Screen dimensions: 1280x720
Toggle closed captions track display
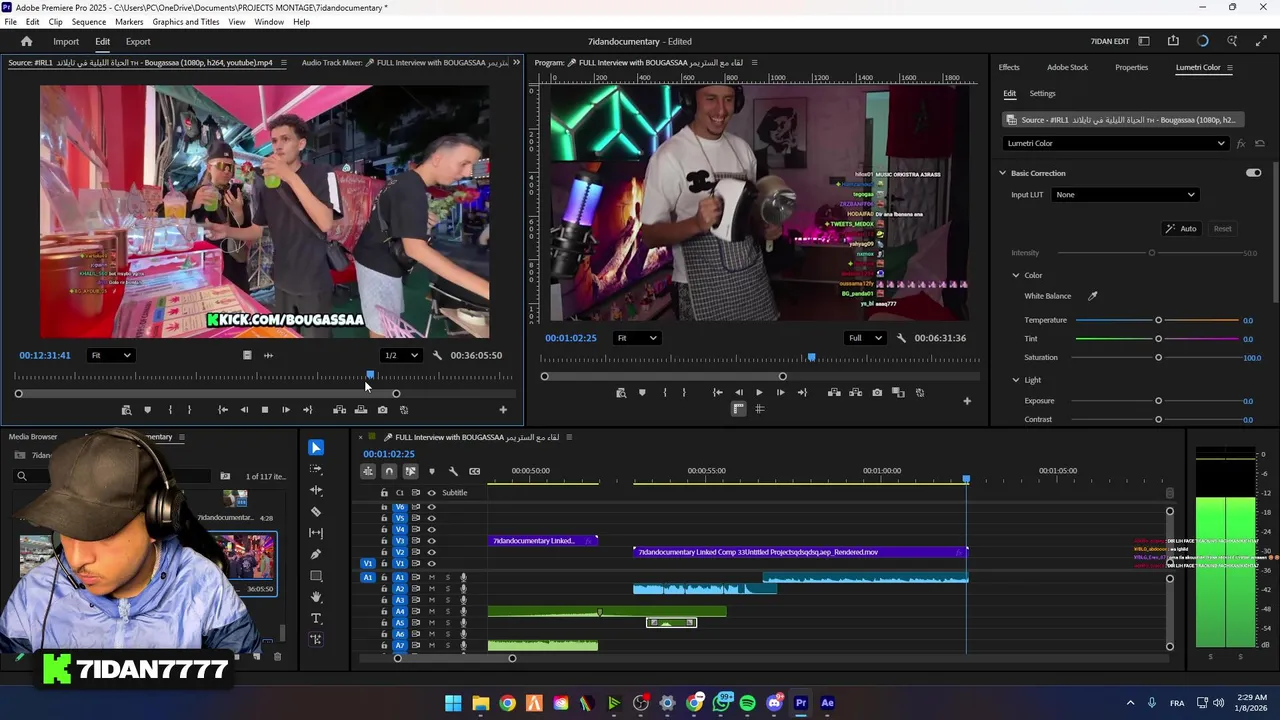pos(474,471)
